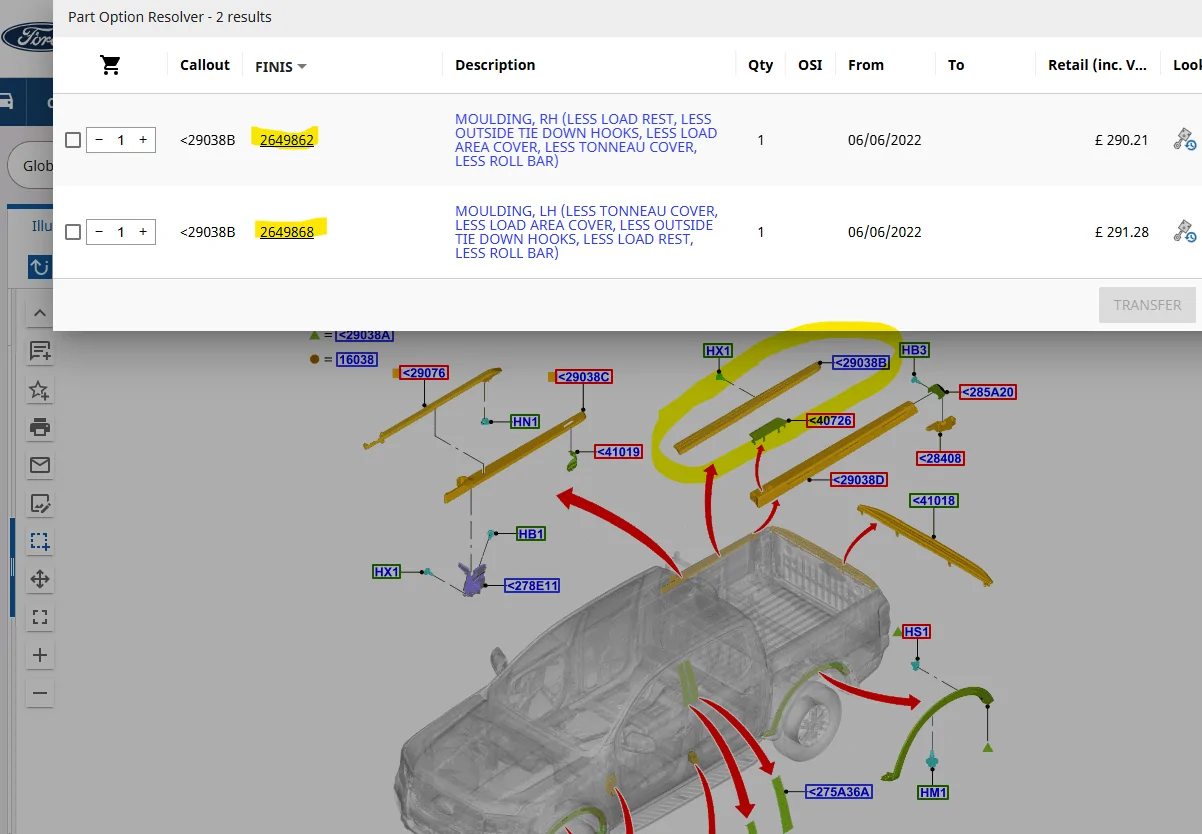Screen dimensions: 1202x834
Task: Click the email envelope icon
Action: click(40, 465)
